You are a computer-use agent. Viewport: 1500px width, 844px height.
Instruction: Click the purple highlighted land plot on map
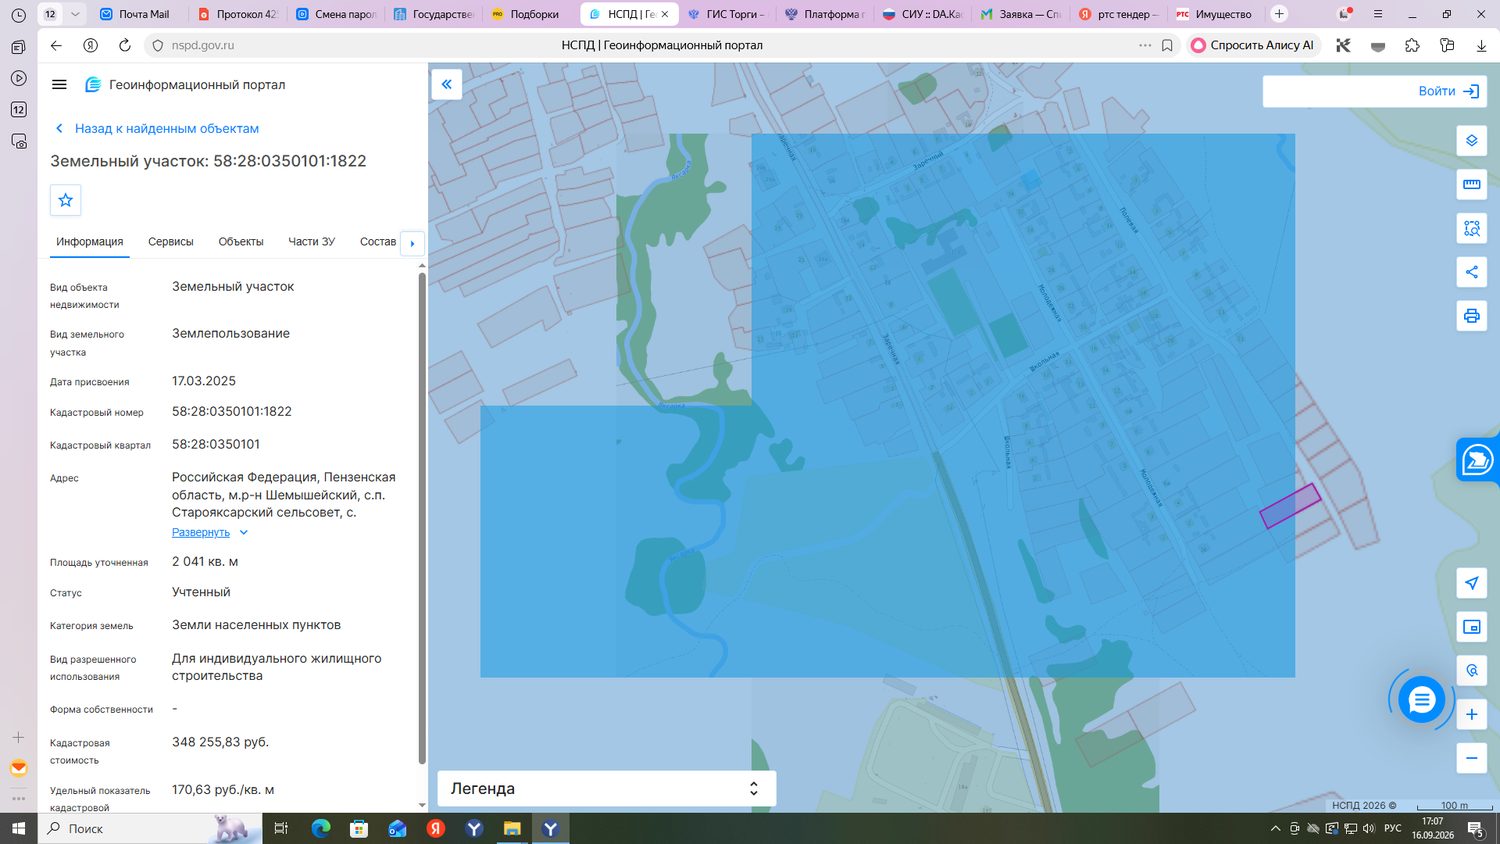point(1290,506)
